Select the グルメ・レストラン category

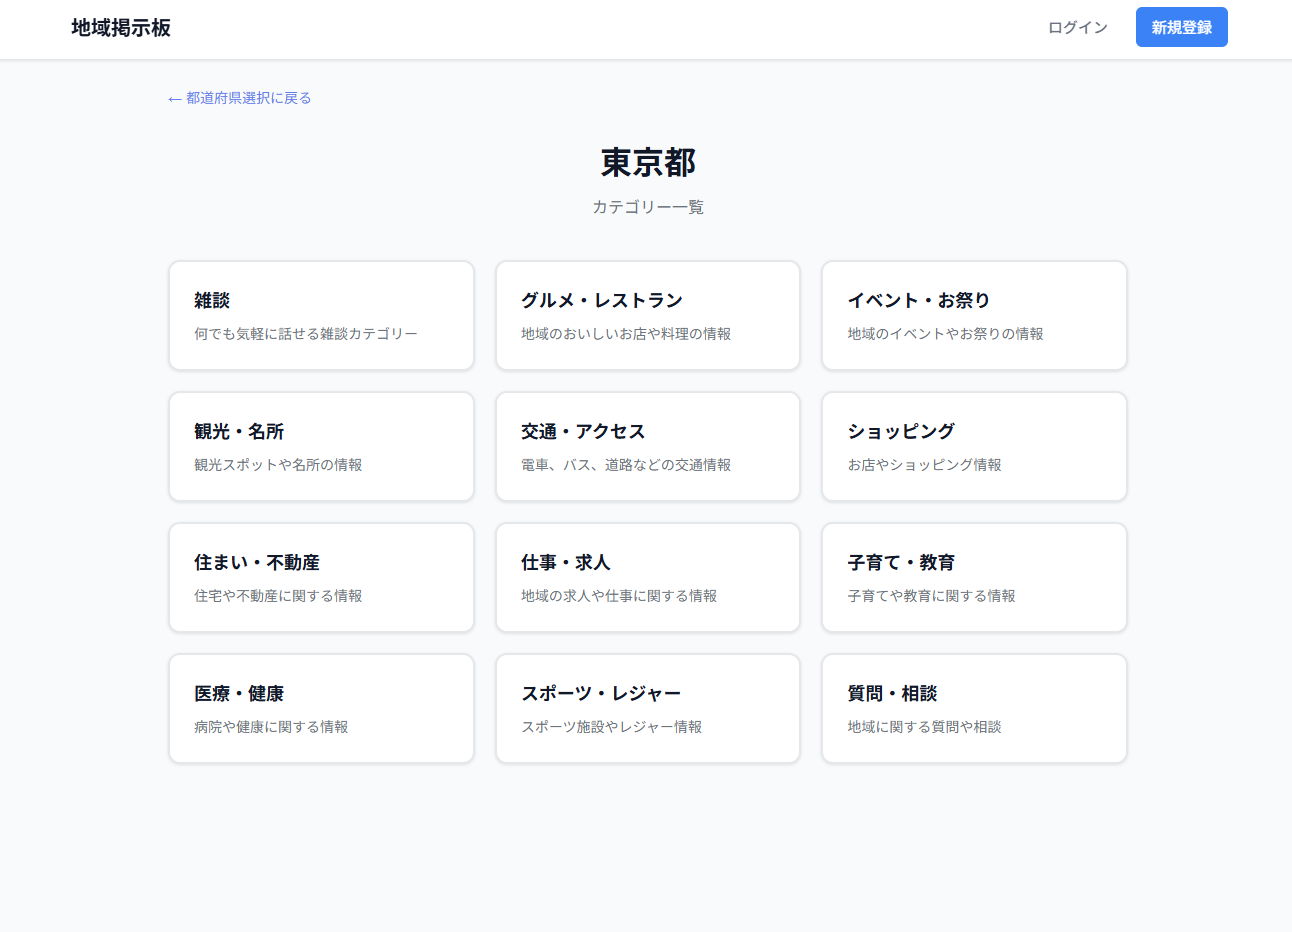click(x=647, y=315)
